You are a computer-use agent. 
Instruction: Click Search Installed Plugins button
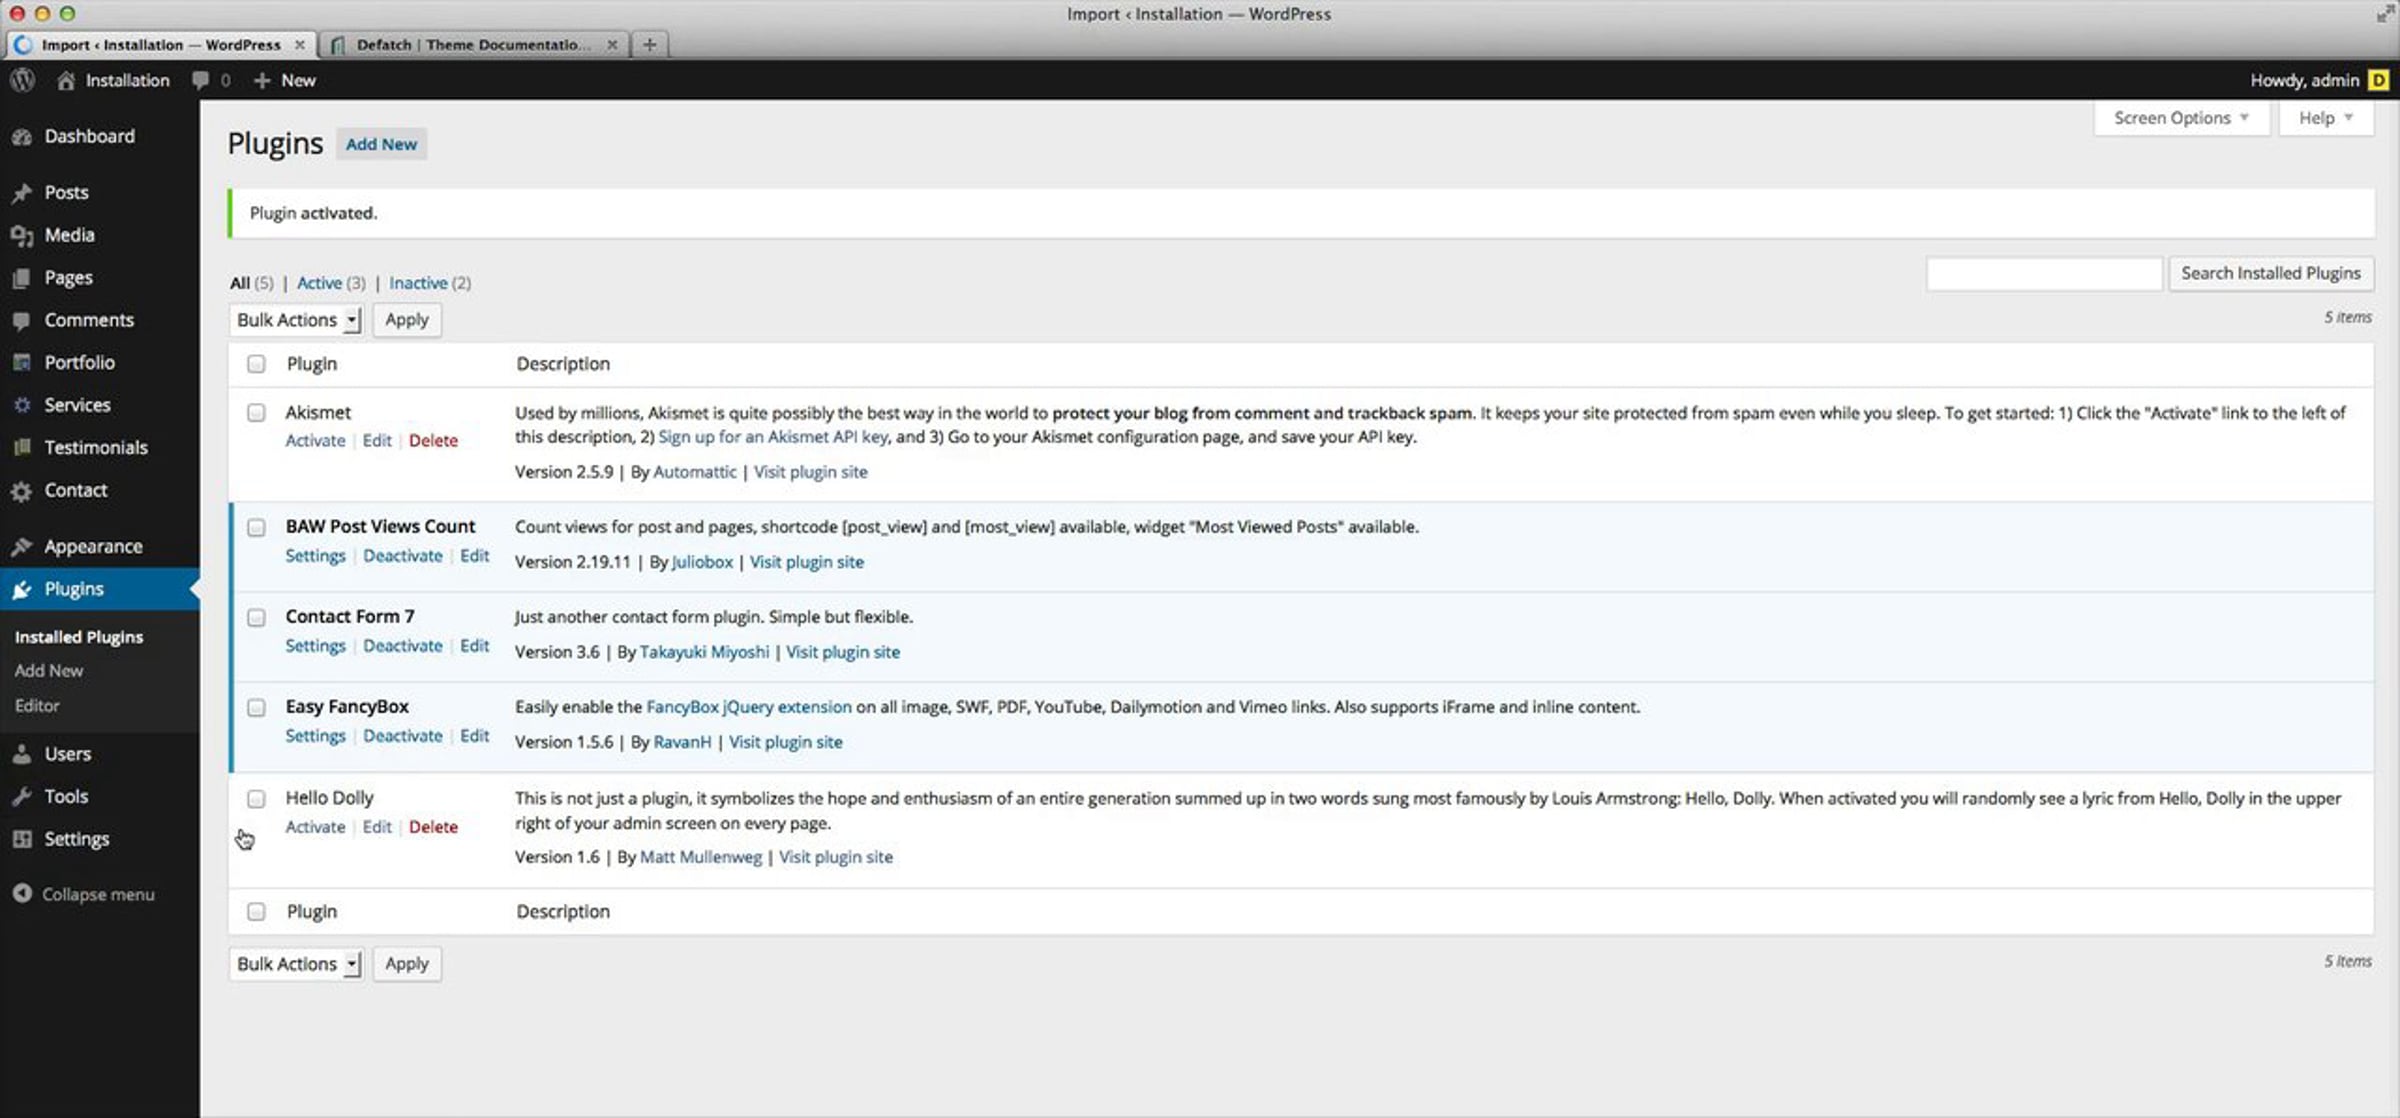click(2270, 273)
